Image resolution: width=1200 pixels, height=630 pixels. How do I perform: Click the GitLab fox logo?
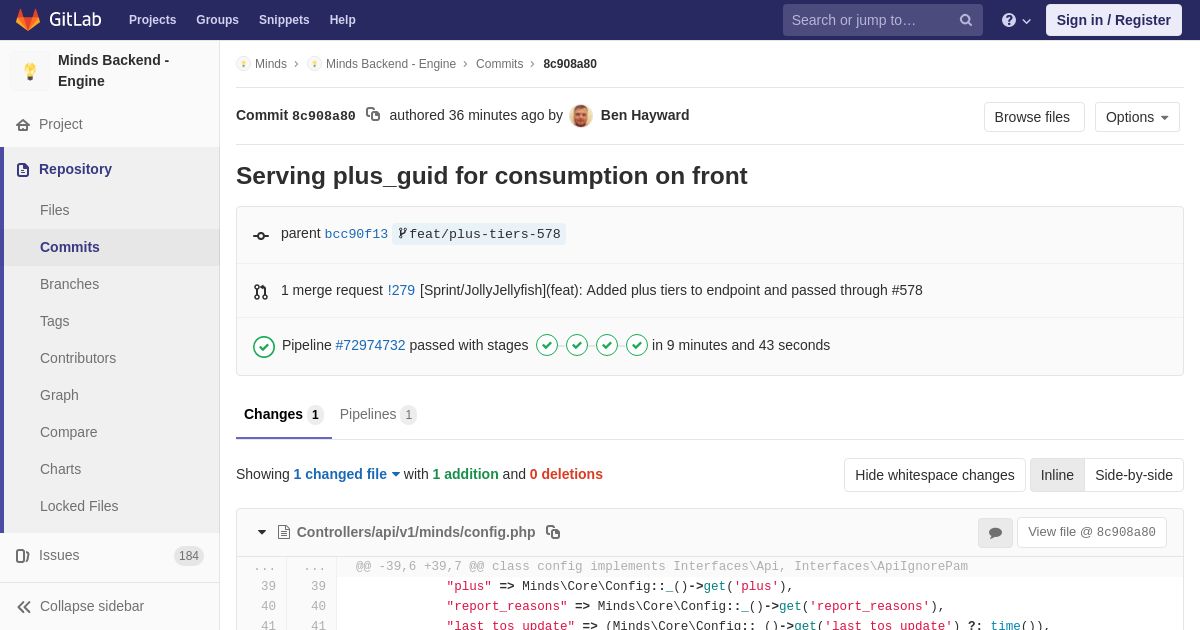pos(28,20)
